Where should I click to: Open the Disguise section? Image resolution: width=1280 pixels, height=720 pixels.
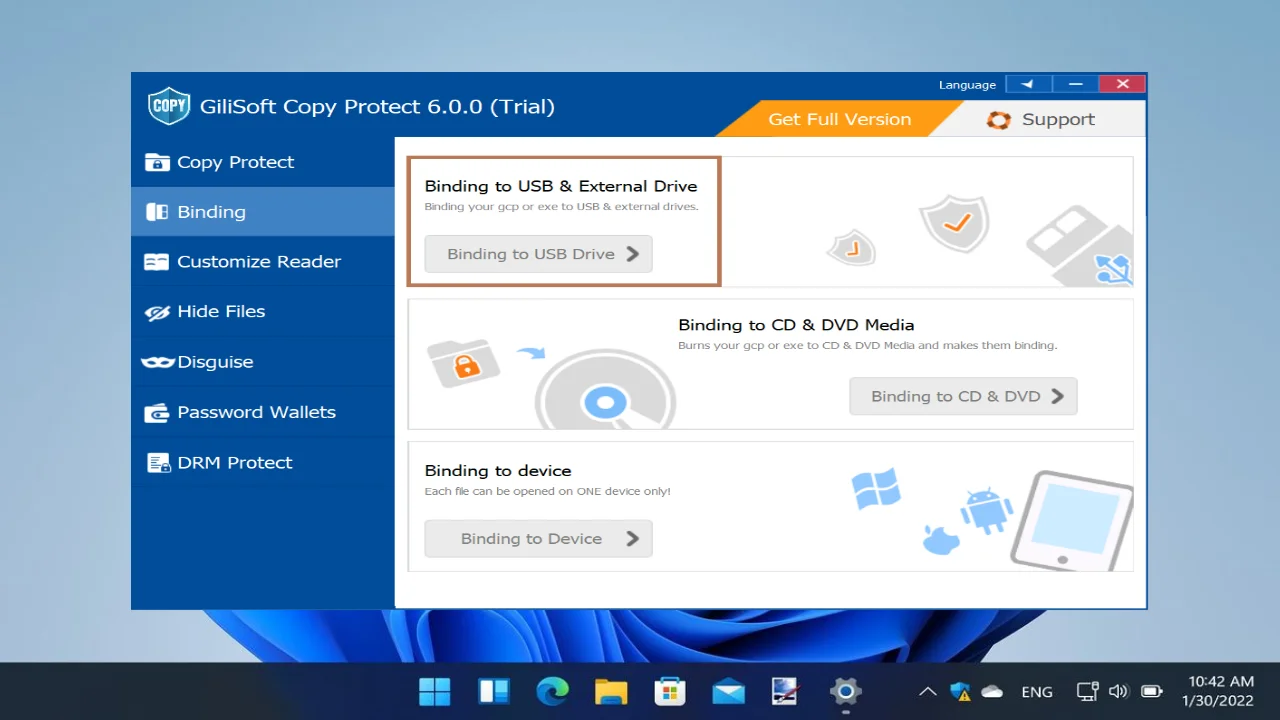[x=263, y=362]
